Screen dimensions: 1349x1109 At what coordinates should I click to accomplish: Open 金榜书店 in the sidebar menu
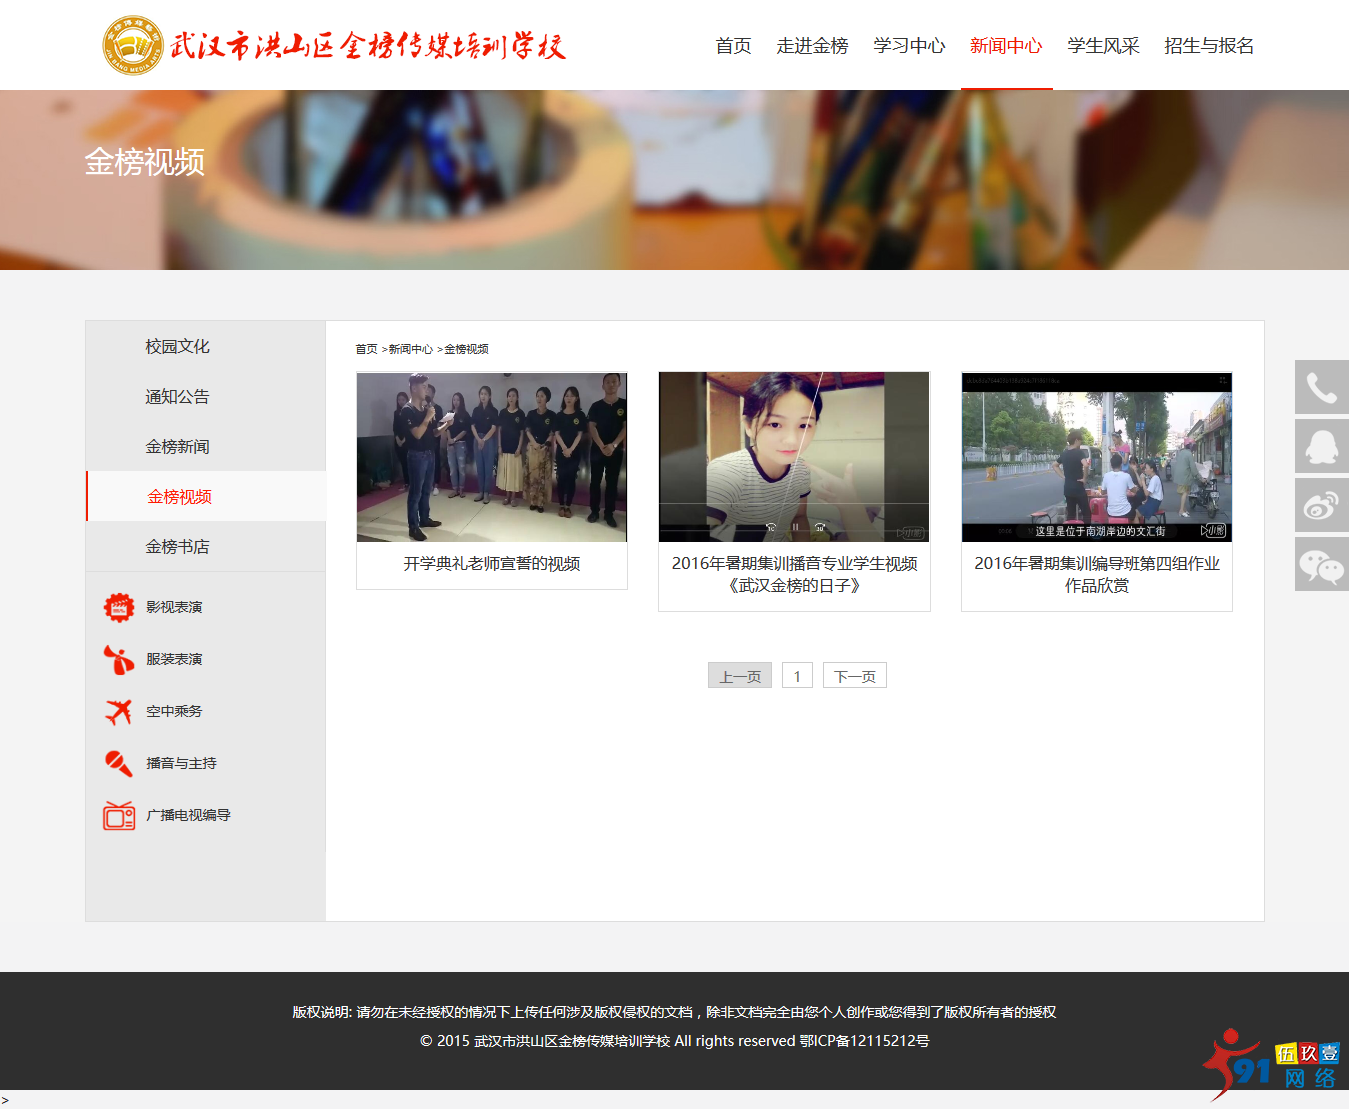point(177,547)
